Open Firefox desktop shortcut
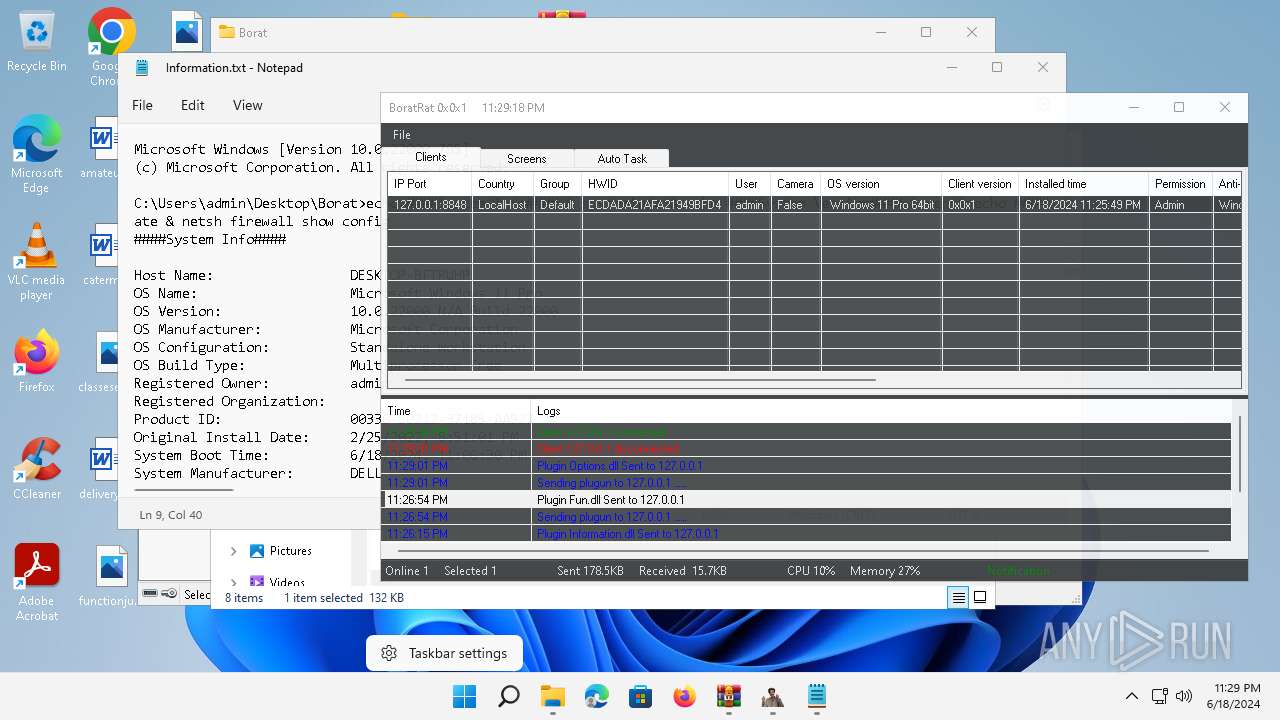This screenshot has width=1280, height=720. (37, 361)
